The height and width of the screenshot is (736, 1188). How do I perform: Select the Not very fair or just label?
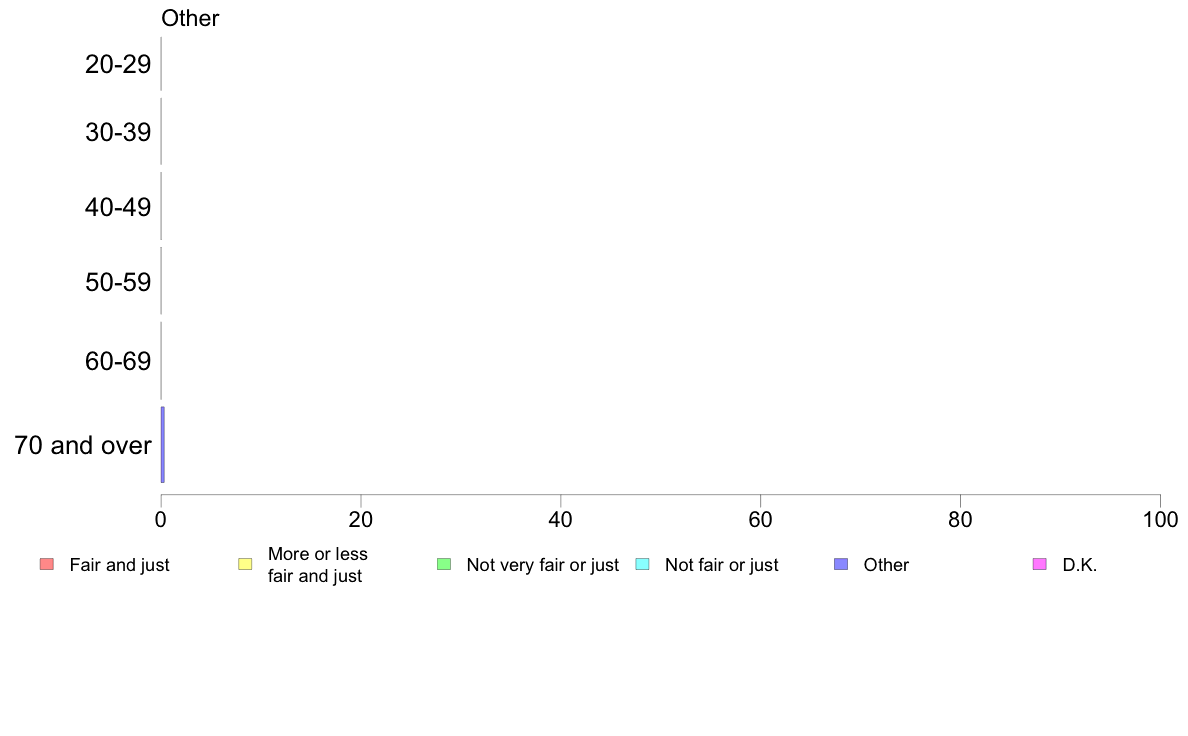[542, 565]
